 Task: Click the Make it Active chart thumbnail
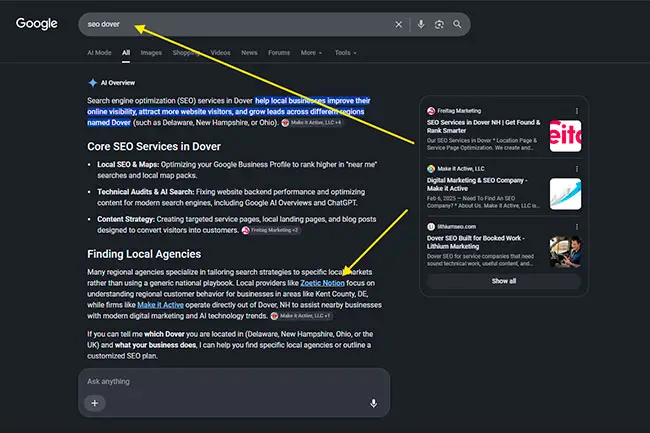point(565,194)
